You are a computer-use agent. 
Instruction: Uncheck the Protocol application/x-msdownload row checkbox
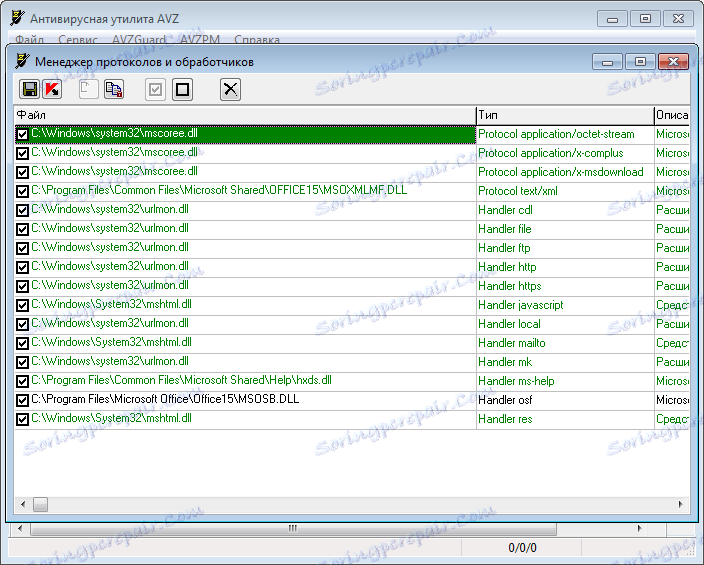(x=22, y=172)
